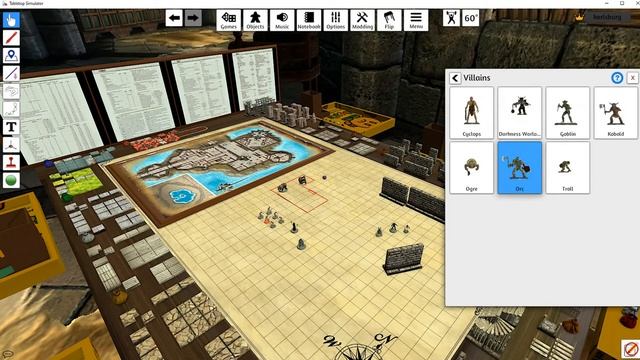640x360 pixels.
Task: Select the red Draw pencil tool
Action: click(11, 38)
